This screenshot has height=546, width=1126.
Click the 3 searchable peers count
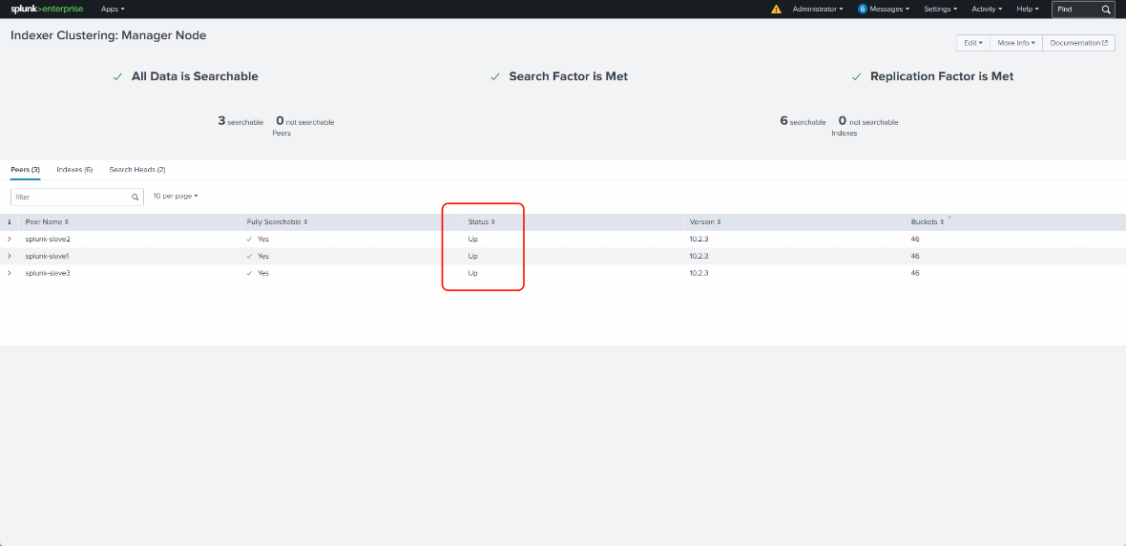click(x=241, y=121)
